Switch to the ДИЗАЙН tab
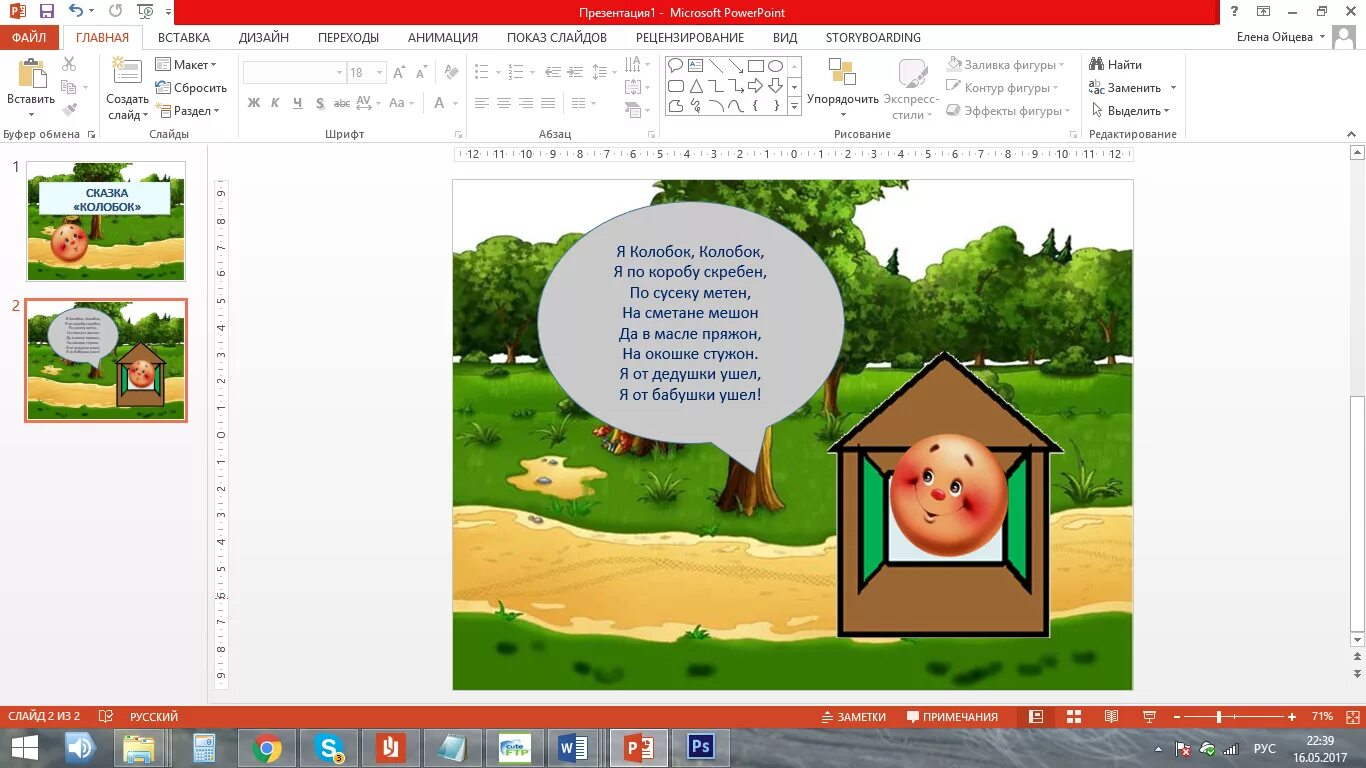Screen dimensions: 1366x768 (264, 37)
